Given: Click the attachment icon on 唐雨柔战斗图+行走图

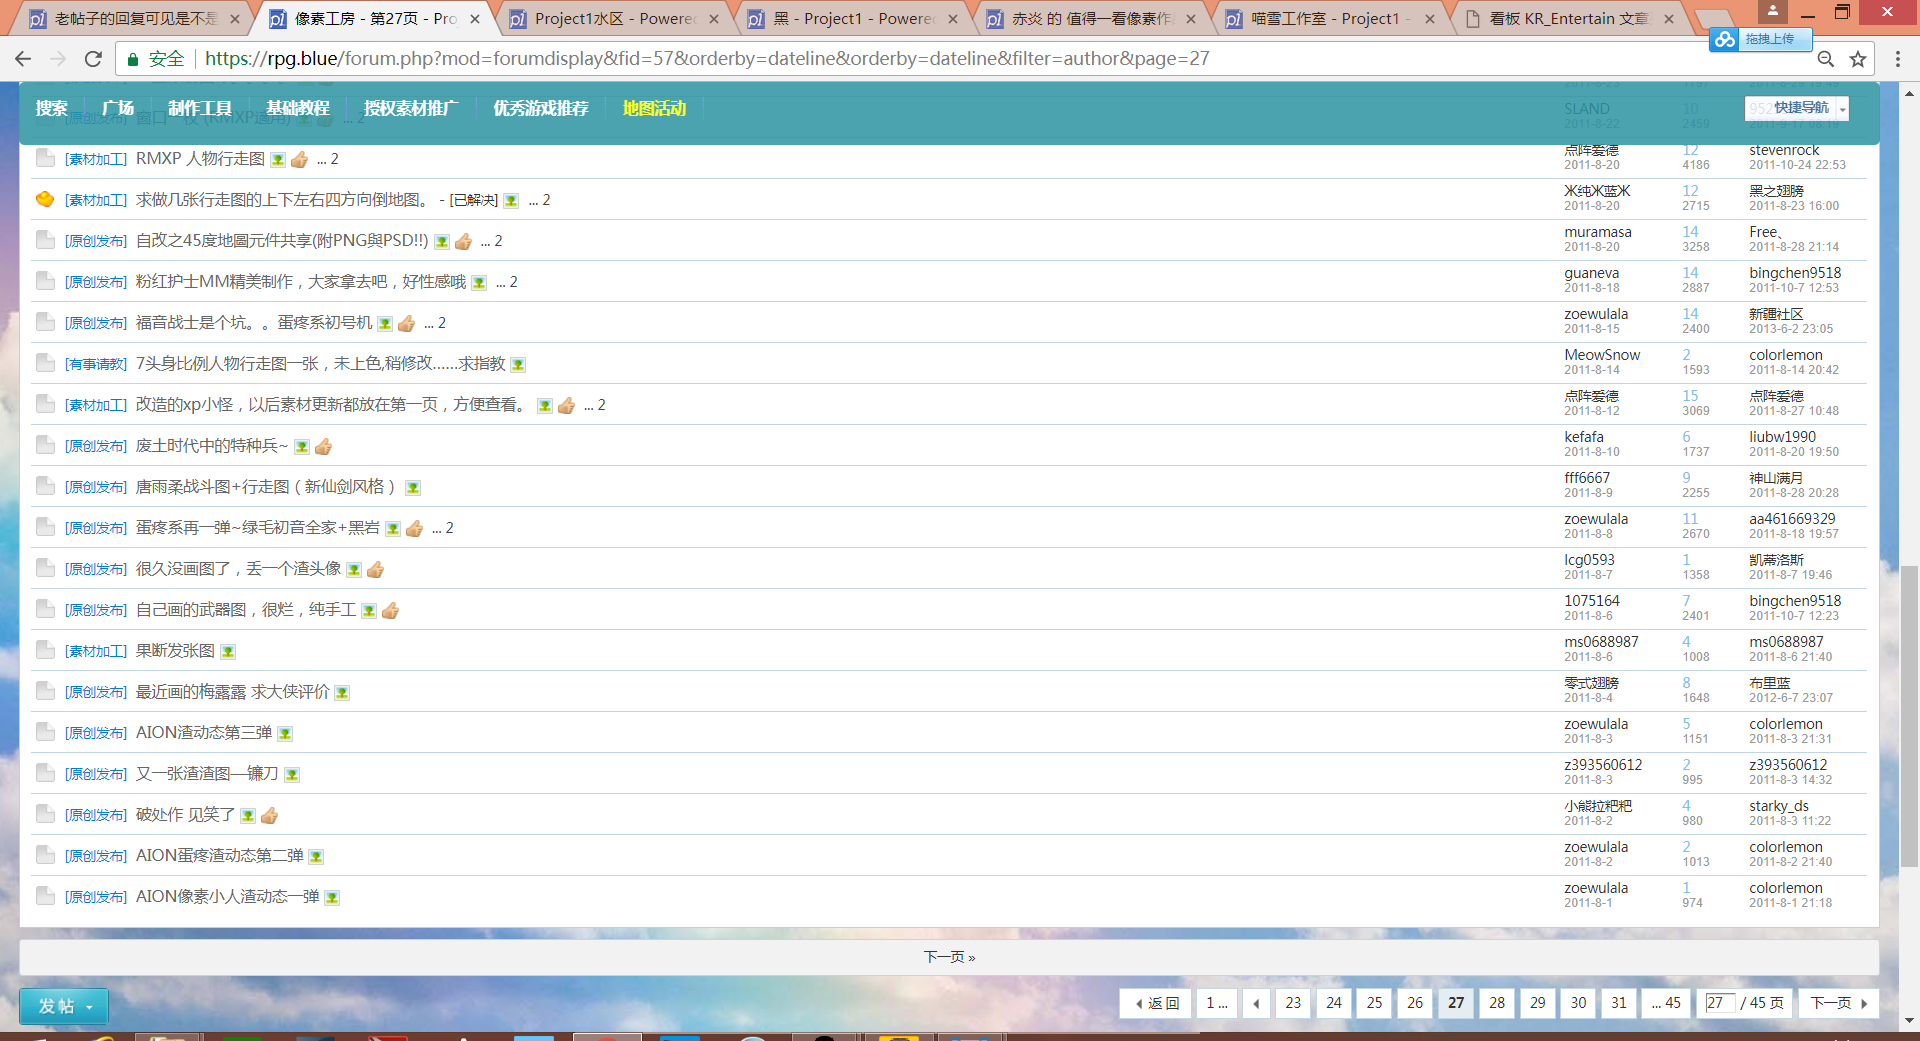Looking at the screenshot, I should point(413,488).
